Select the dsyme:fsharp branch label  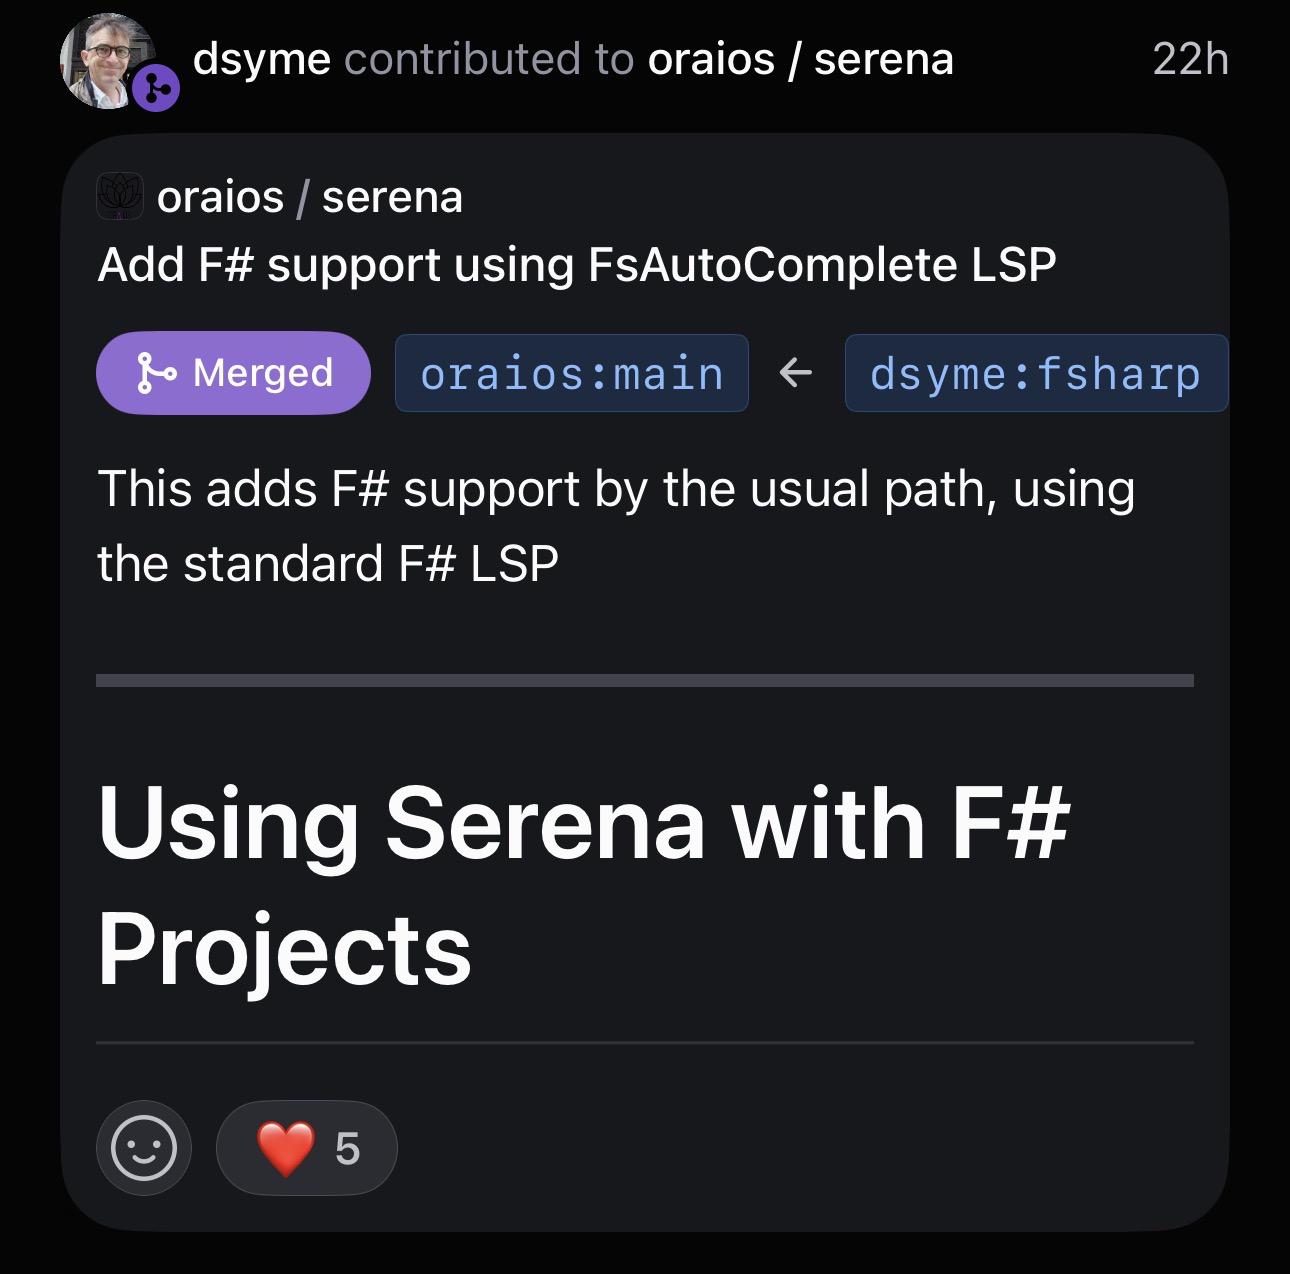tap(1035, 374)
